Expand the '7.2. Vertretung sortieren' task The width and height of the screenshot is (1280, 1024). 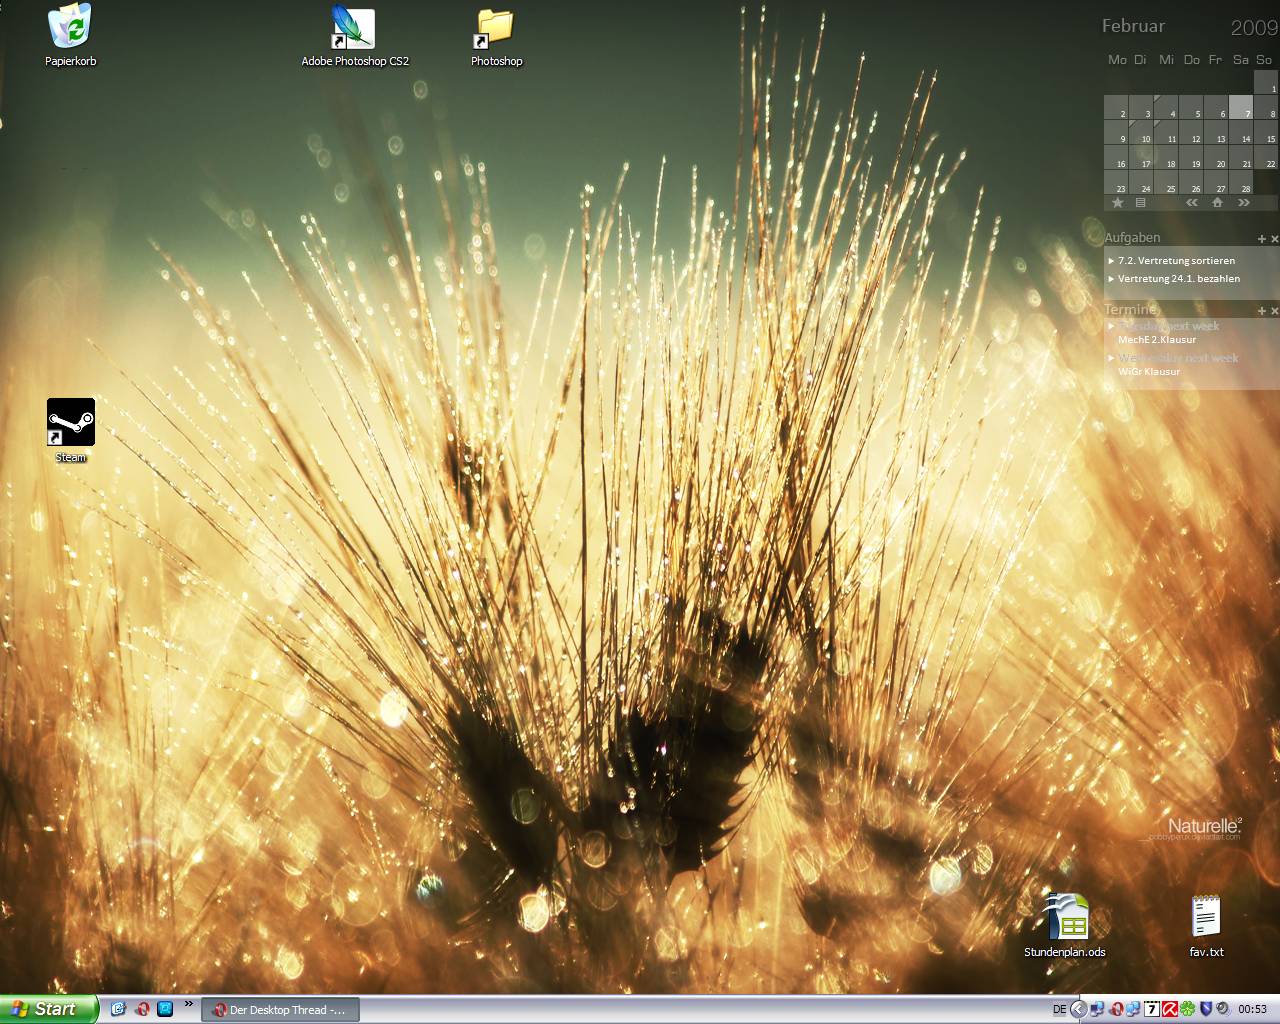tap(1111, 261)
